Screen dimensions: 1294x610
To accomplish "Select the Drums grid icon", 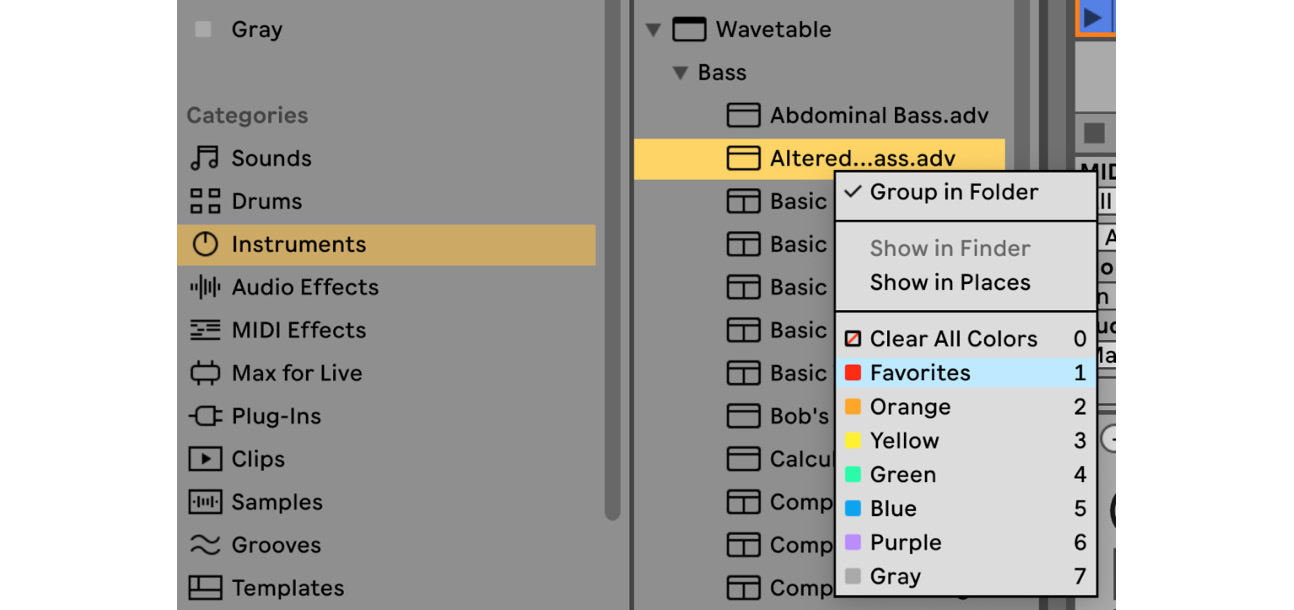I will coord(205,201).
